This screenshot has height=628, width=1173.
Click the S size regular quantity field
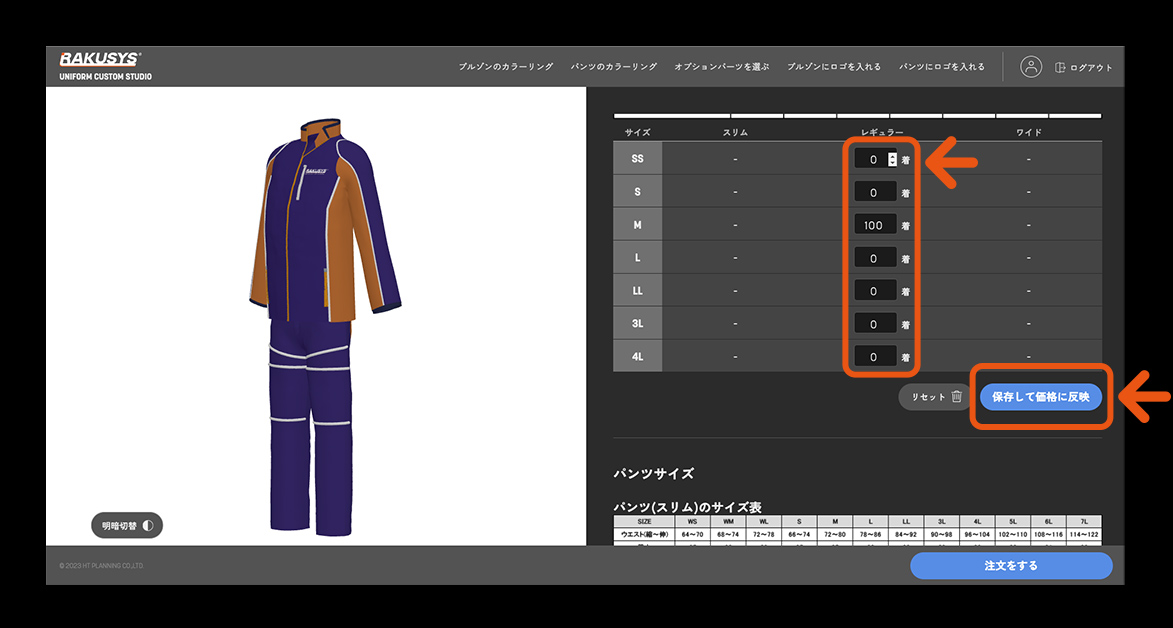874,192
